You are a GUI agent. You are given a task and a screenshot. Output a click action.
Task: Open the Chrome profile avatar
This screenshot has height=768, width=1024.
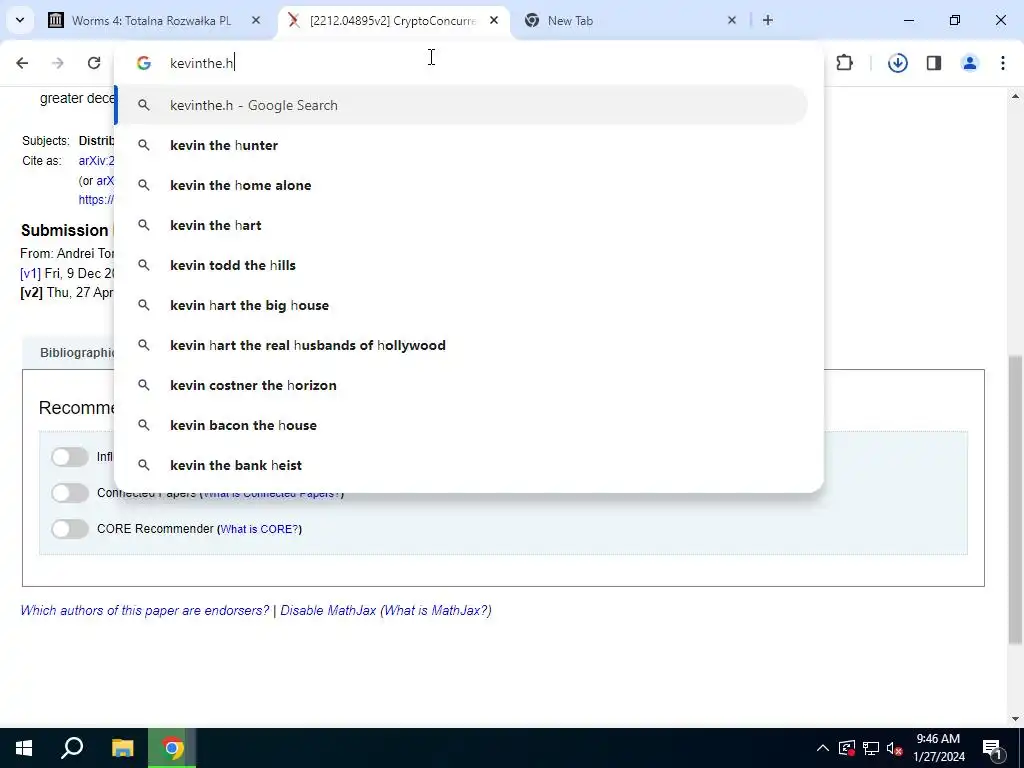(x=970, y=63)
